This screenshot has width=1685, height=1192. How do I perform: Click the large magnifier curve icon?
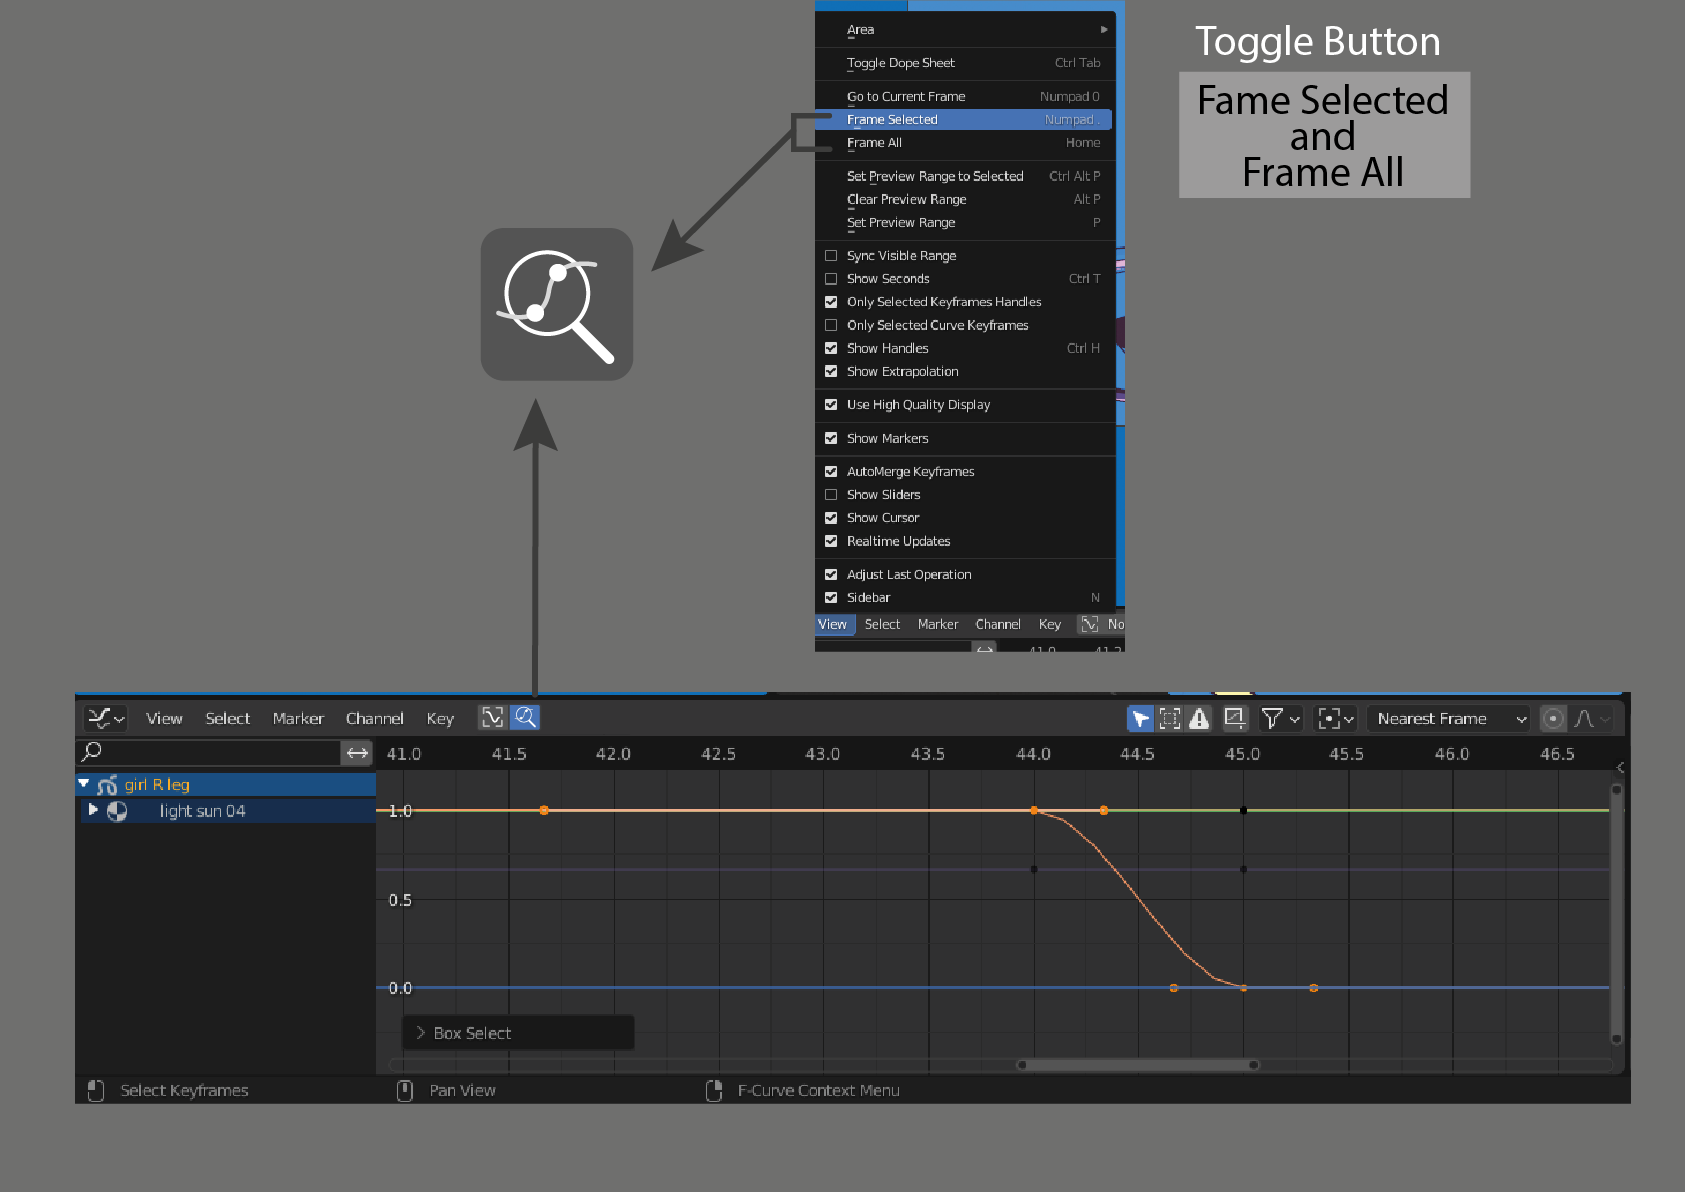point(557,304)
